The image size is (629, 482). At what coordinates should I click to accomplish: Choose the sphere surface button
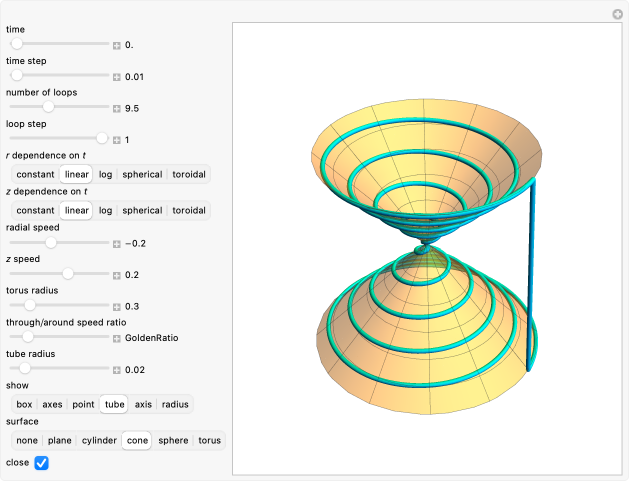point(172,440)
